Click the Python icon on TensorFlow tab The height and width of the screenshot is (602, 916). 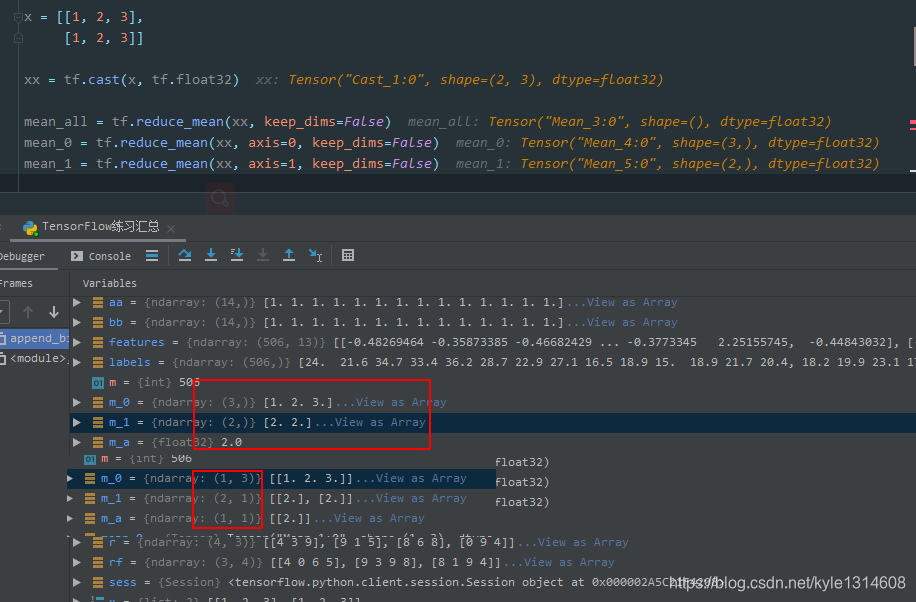click(x=30, y=227)
